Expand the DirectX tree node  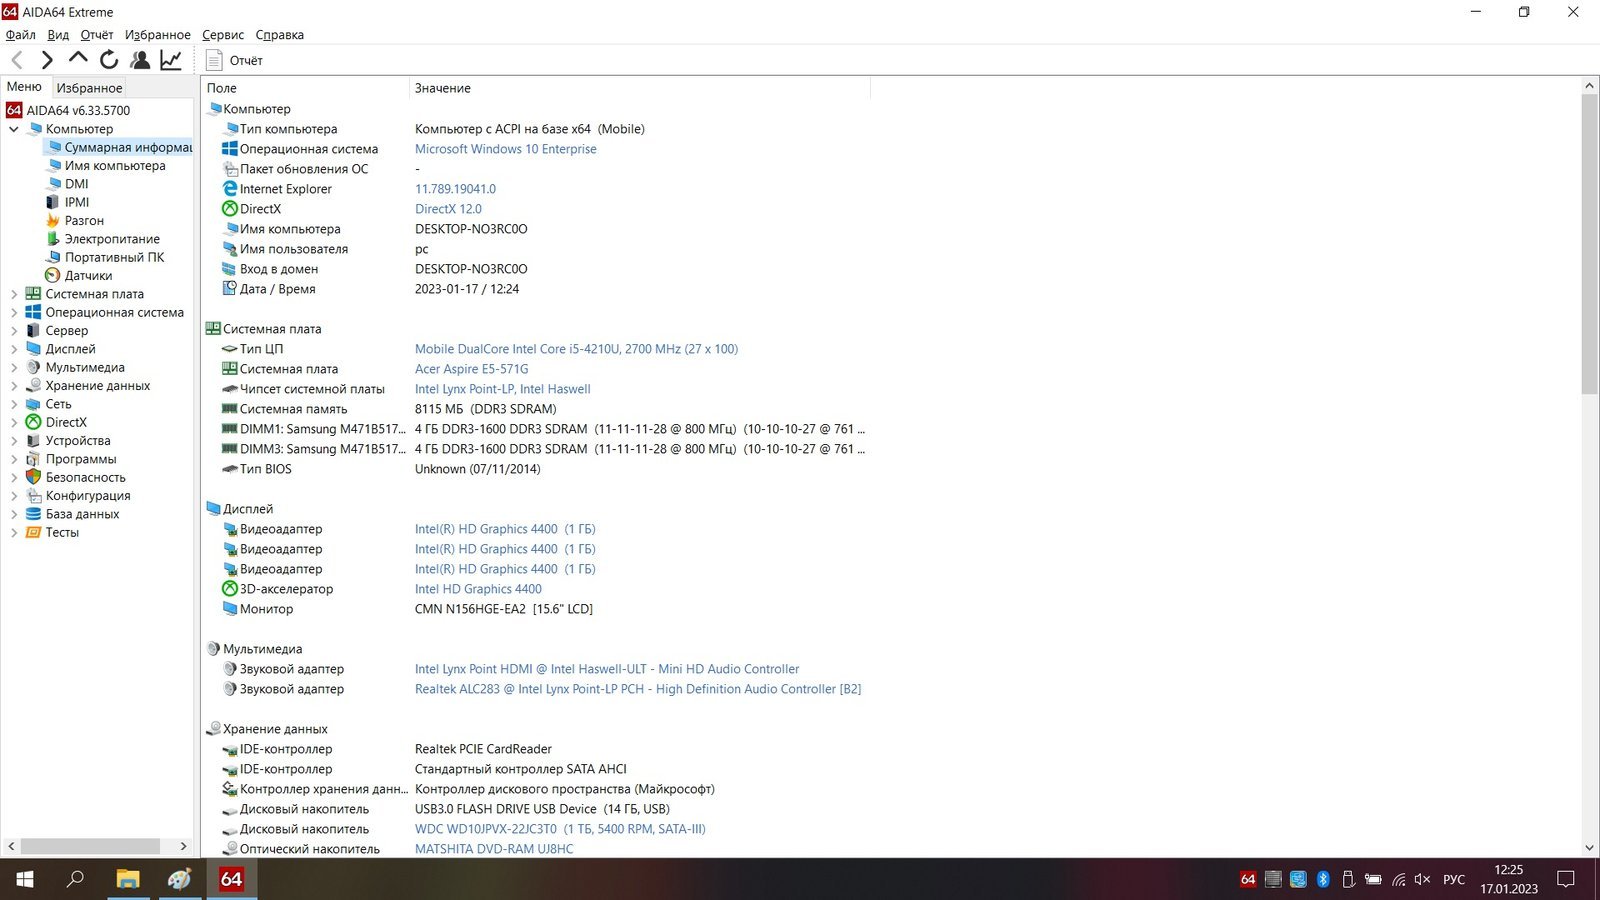tap(14, 423)
